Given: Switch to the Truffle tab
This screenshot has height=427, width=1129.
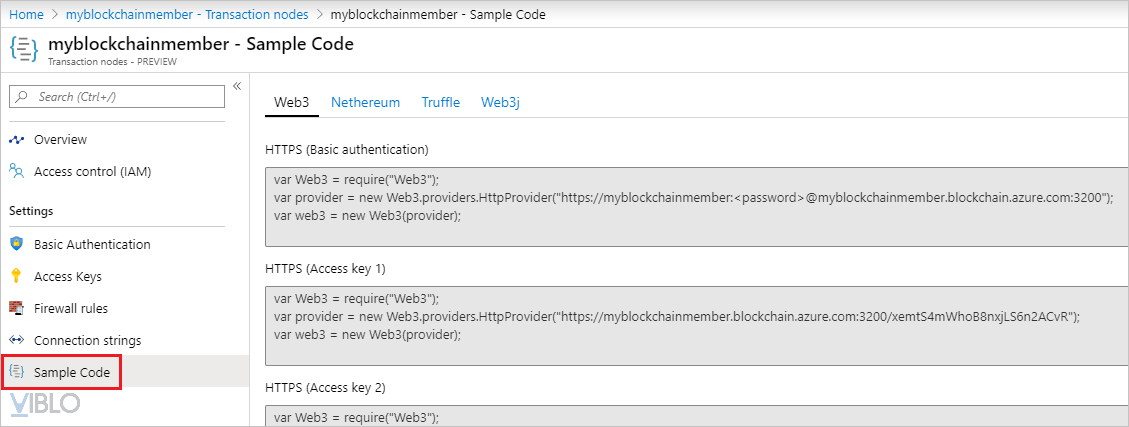Looking at the screenshot, I should [440, 102].
